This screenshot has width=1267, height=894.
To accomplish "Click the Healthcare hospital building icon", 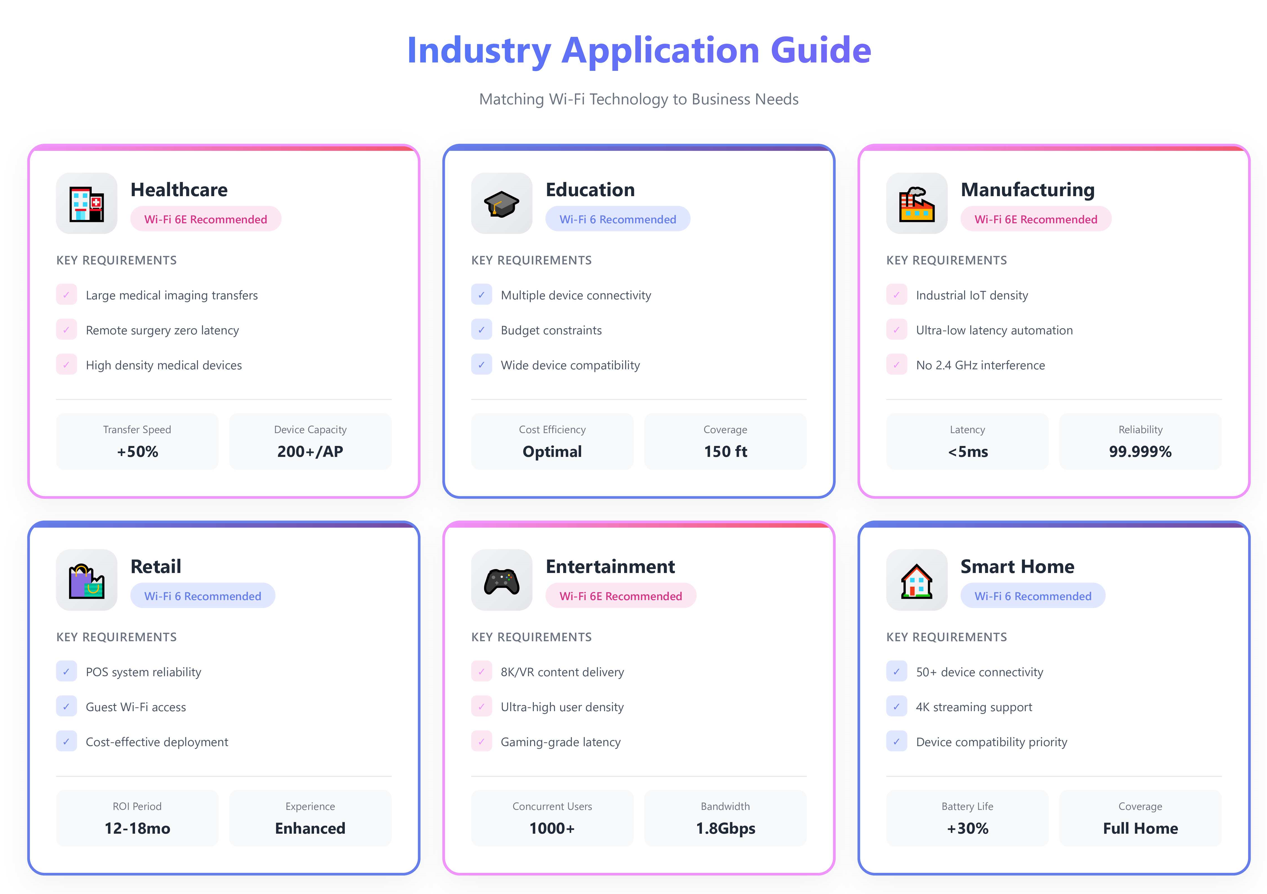I will click(x=86, y=203).
